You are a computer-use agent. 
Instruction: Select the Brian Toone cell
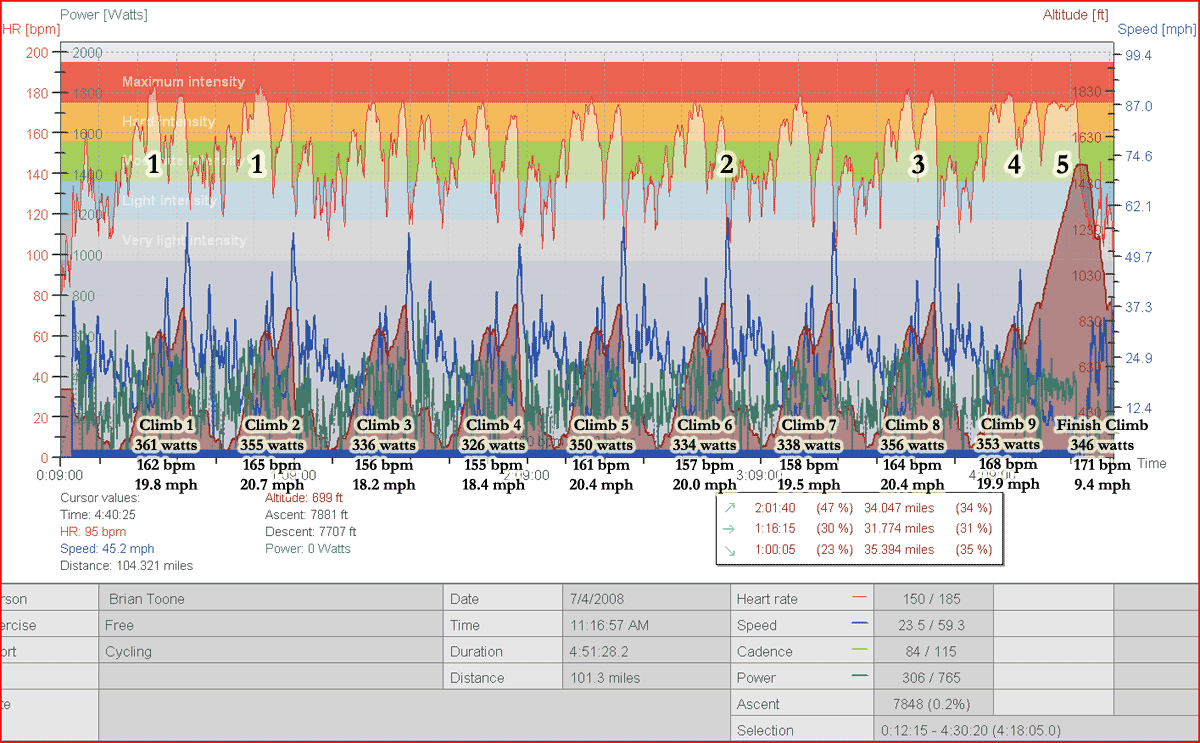pos(270,599)
